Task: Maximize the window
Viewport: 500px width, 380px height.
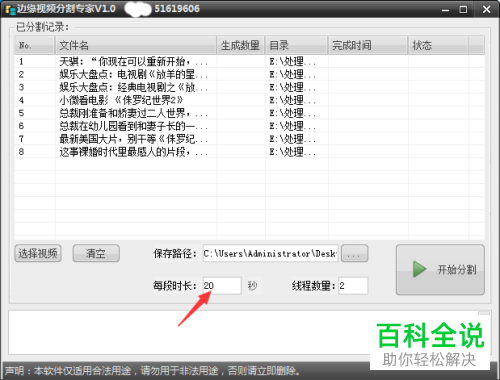Action: pos(463,10)
